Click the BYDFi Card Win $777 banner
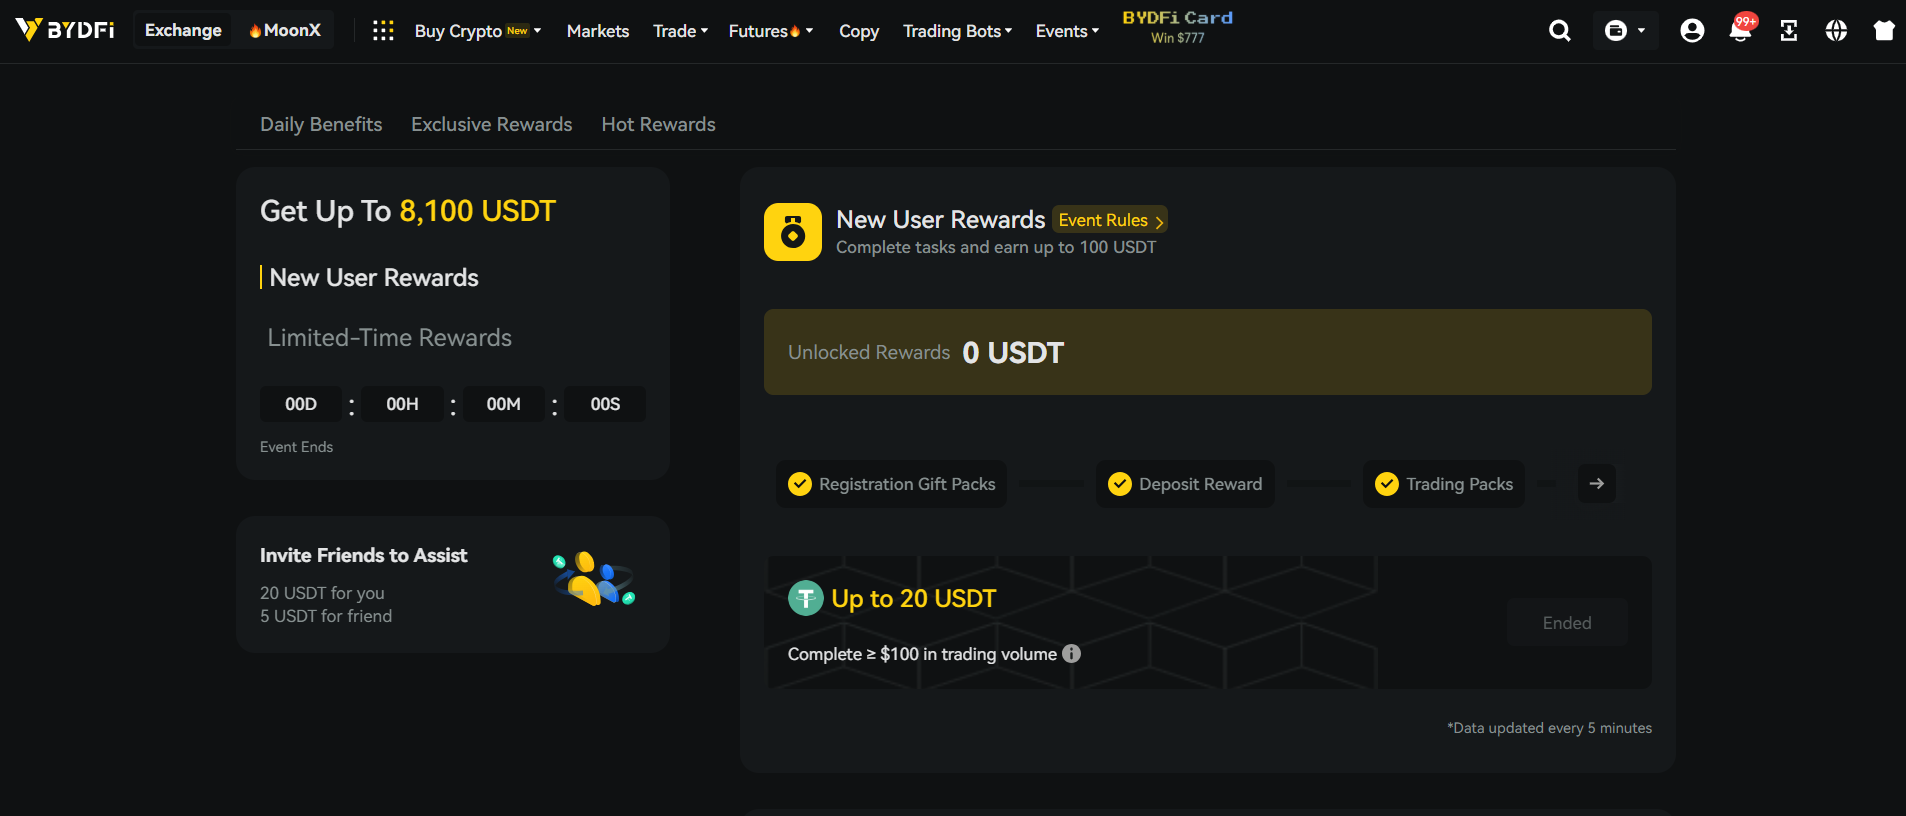The width and height of the screenshot is (1906, 816). 1177,27
